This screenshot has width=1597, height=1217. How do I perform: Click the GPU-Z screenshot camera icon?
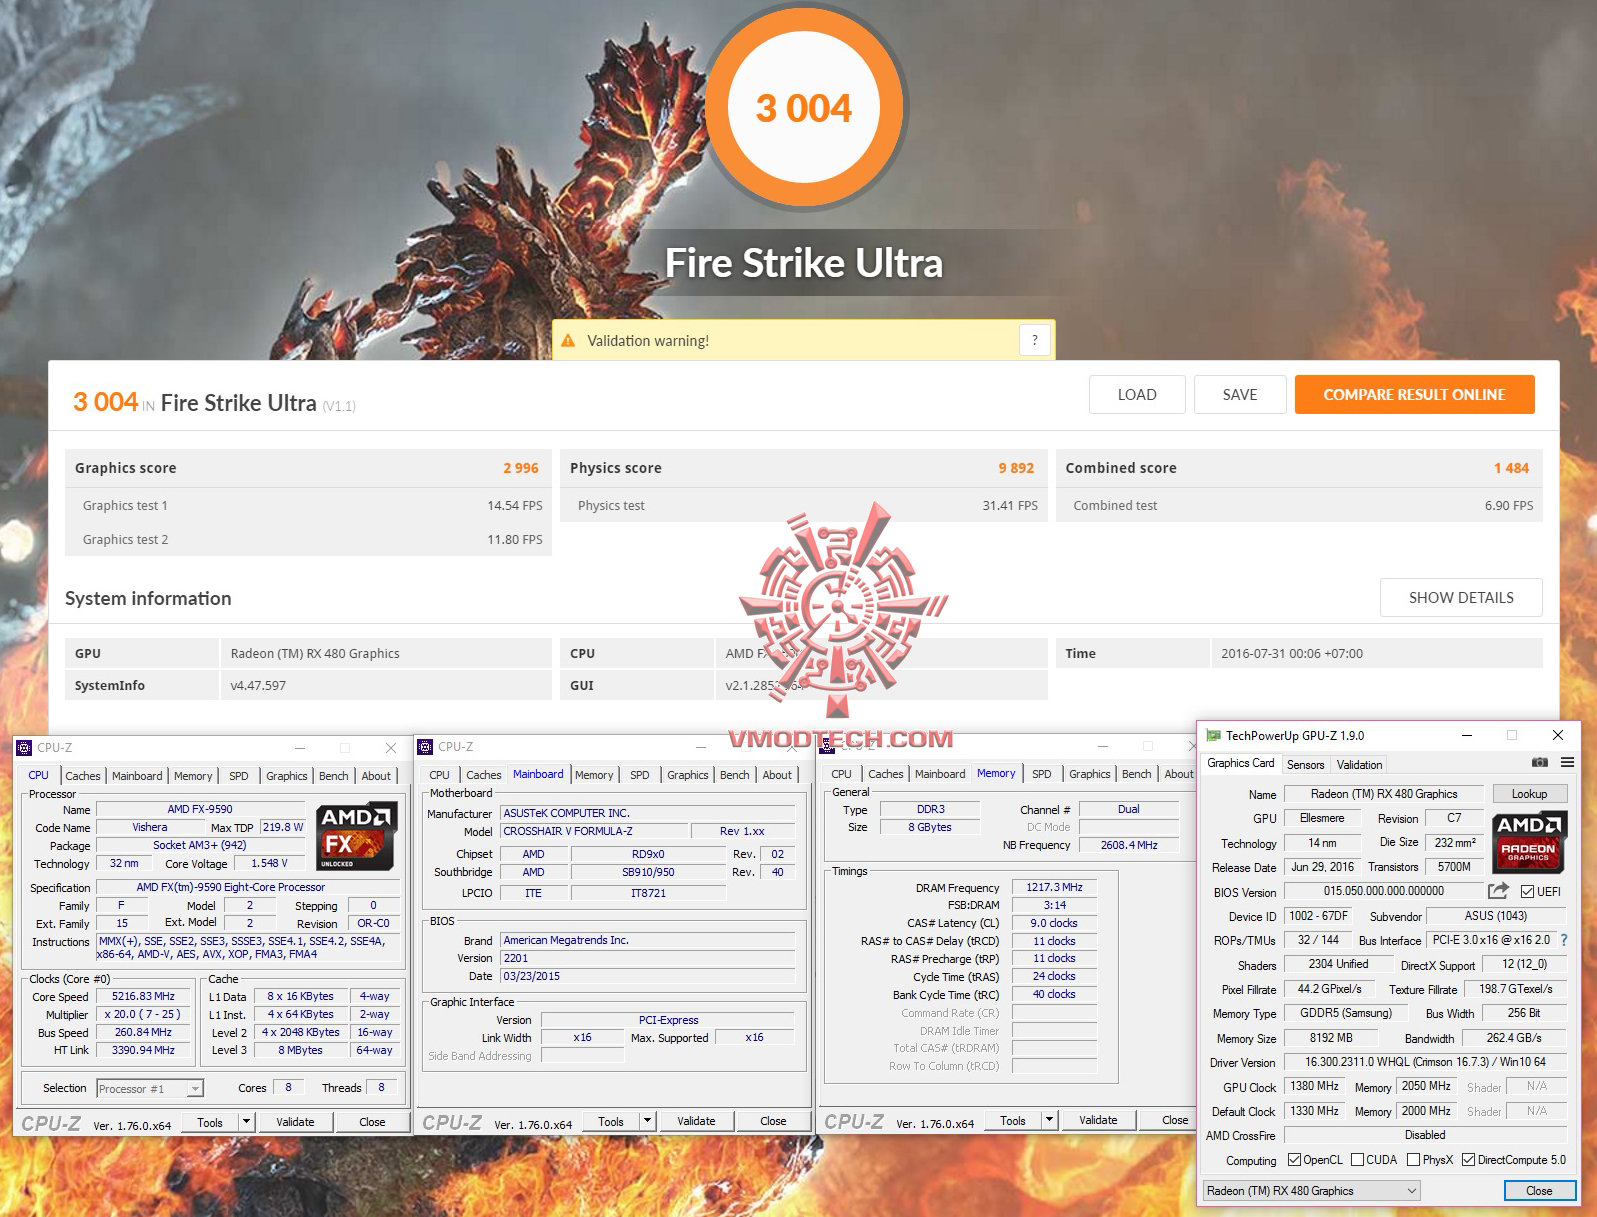coord(1540,763)
